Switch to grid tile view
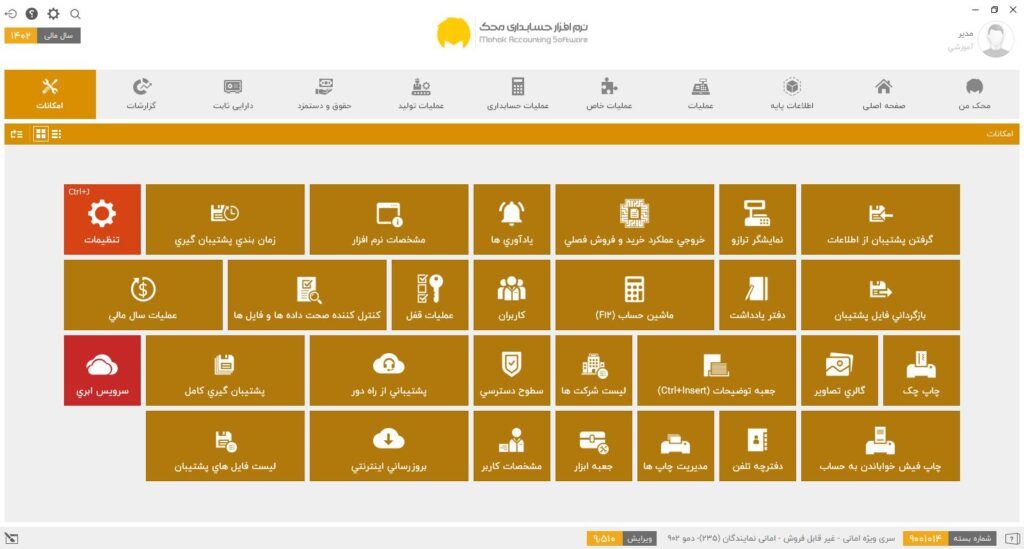Screen dimensions: 1024x549 click(x=40, y=133)
